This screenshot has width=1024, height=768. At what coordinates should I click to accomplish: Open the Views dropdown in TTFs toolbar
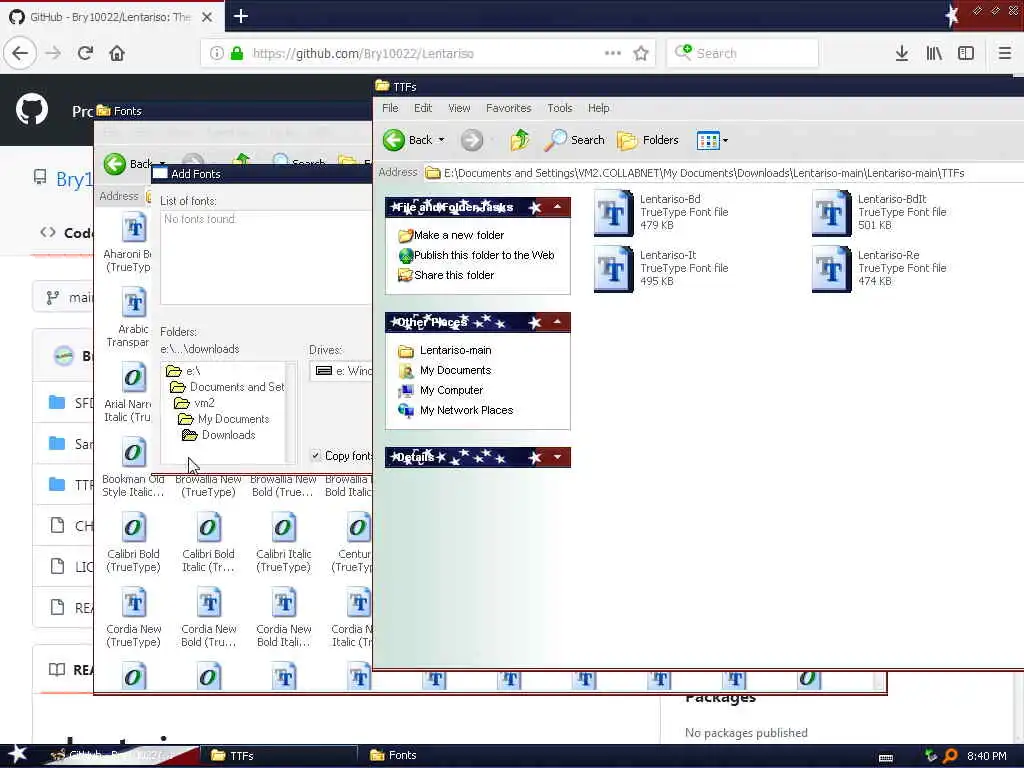(x=712, y=140)
